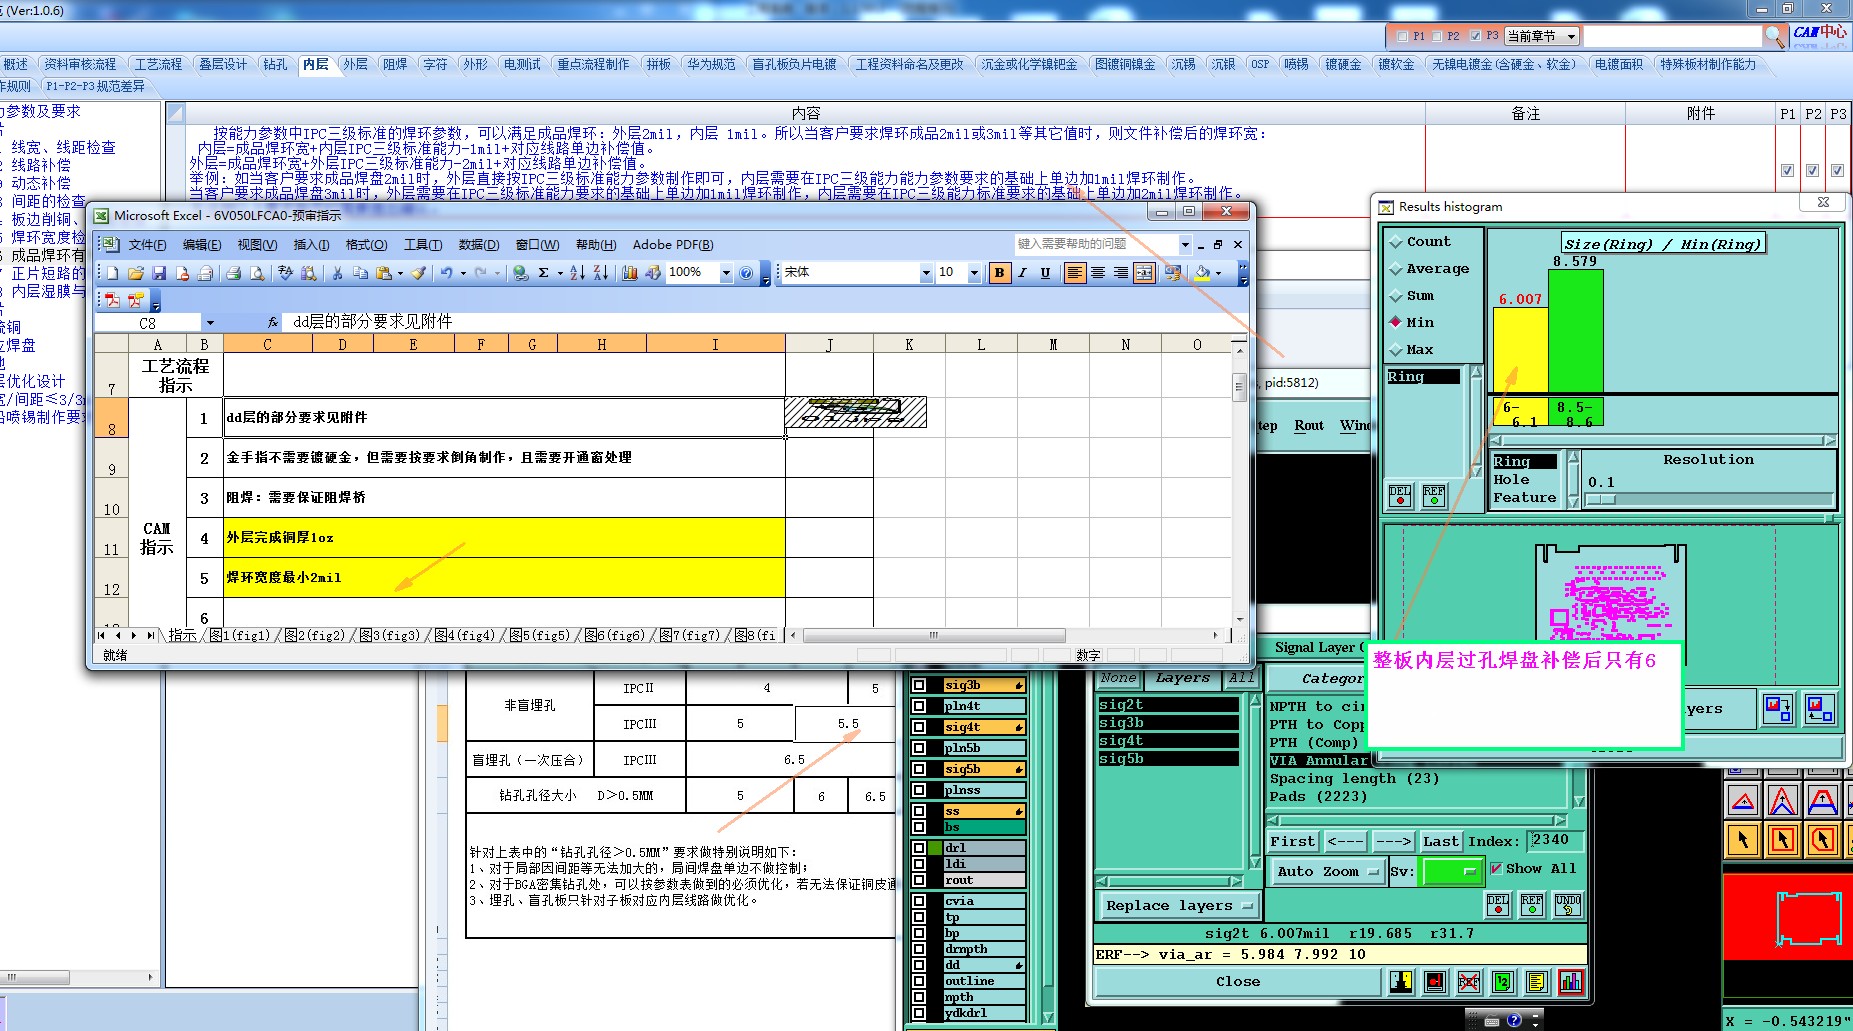Switch to the 外层 tab

click(x=355, y=64)
